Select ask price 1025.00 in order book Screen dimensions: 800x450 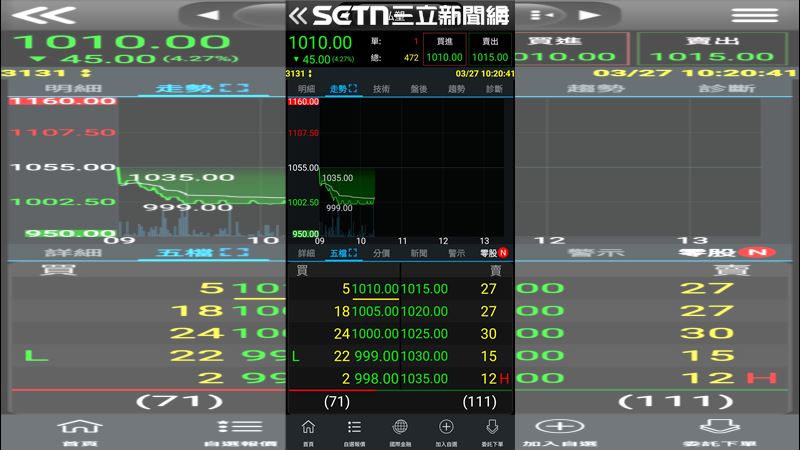tap(424, 334)
